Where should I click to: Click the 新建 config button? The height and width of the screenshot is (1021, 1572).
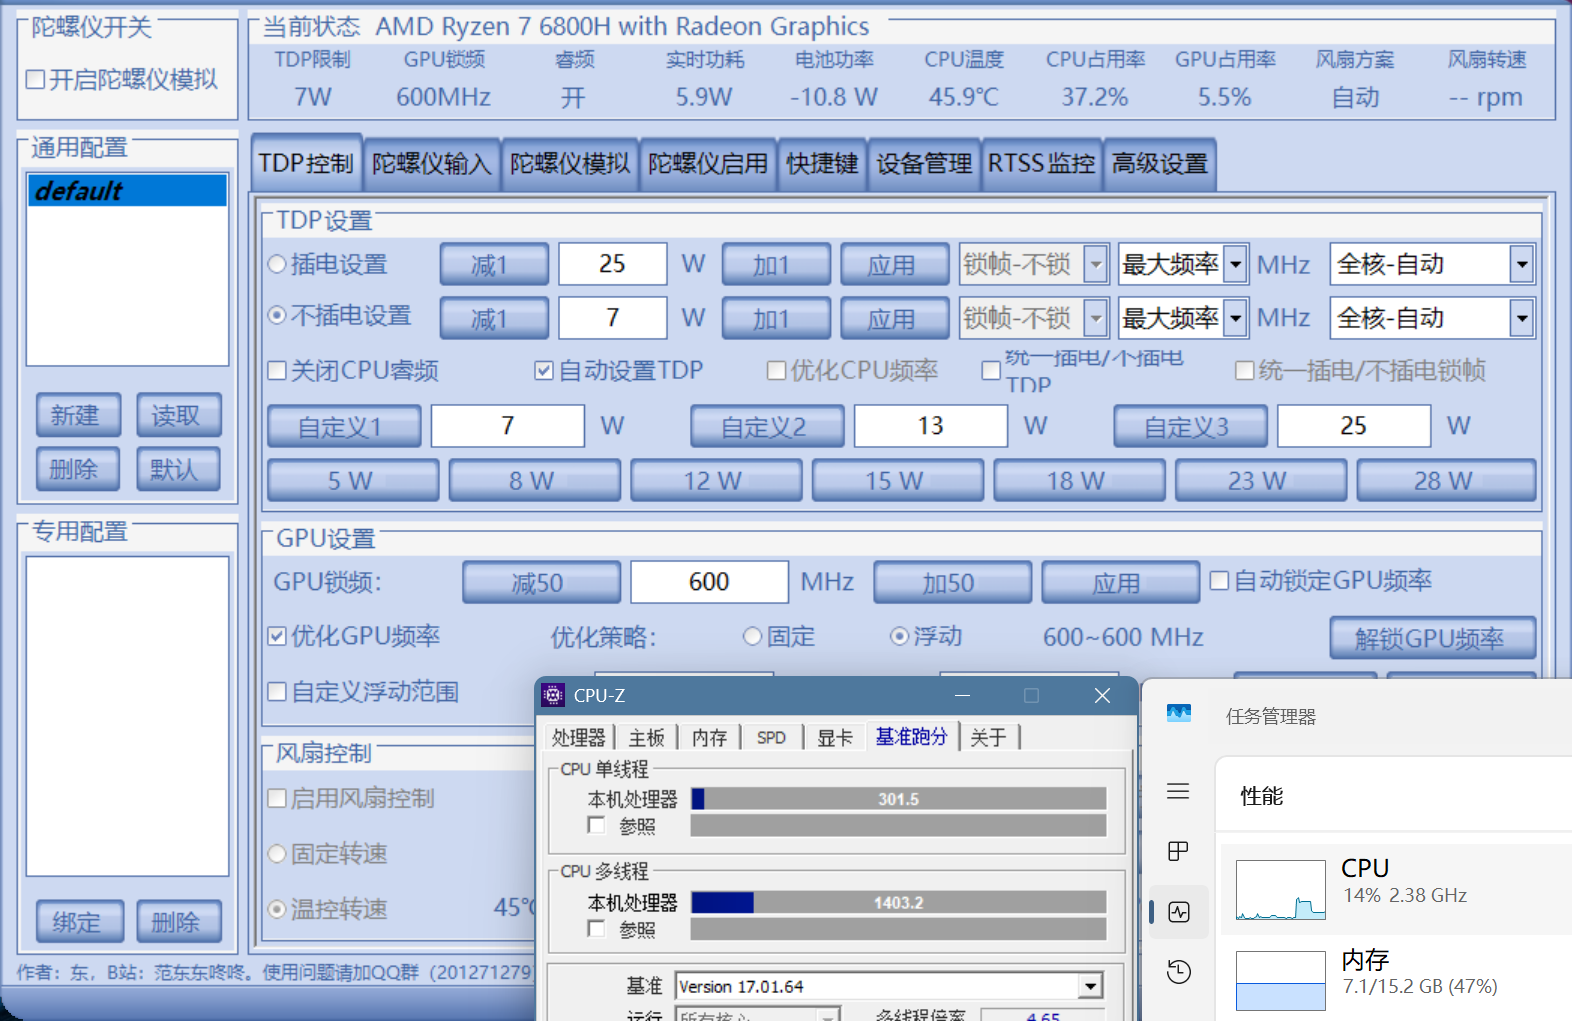click(x=78, y=415)
